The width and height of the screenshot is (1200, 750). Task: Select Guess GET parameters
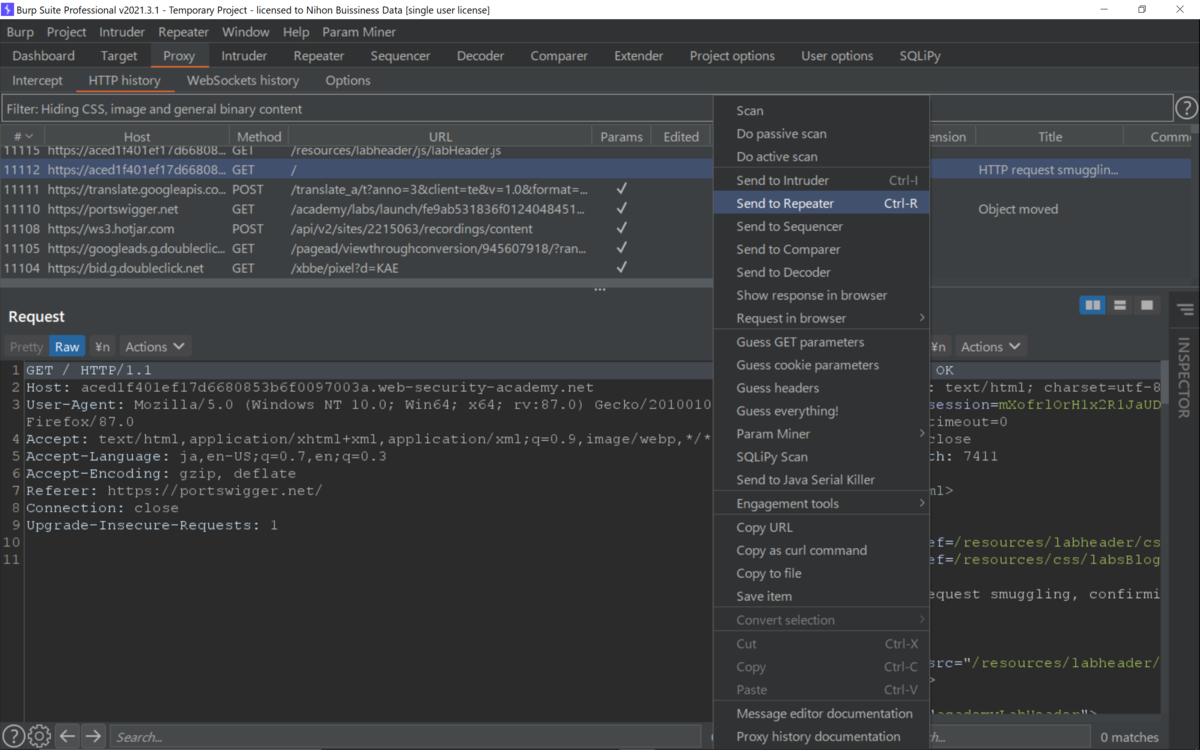point(822,342)
